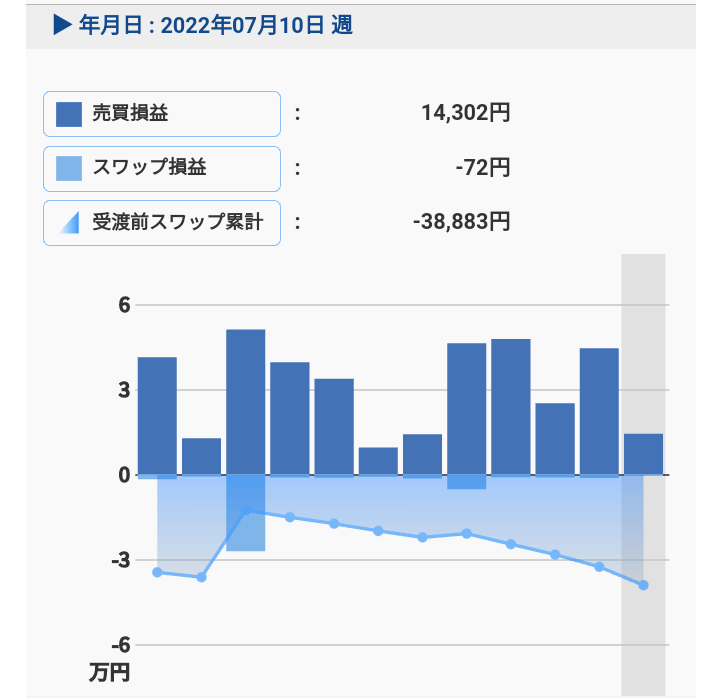Click the leftmost dark blue profit bar
The height and width of the screenshot is (698, 713).
point(157,415)
